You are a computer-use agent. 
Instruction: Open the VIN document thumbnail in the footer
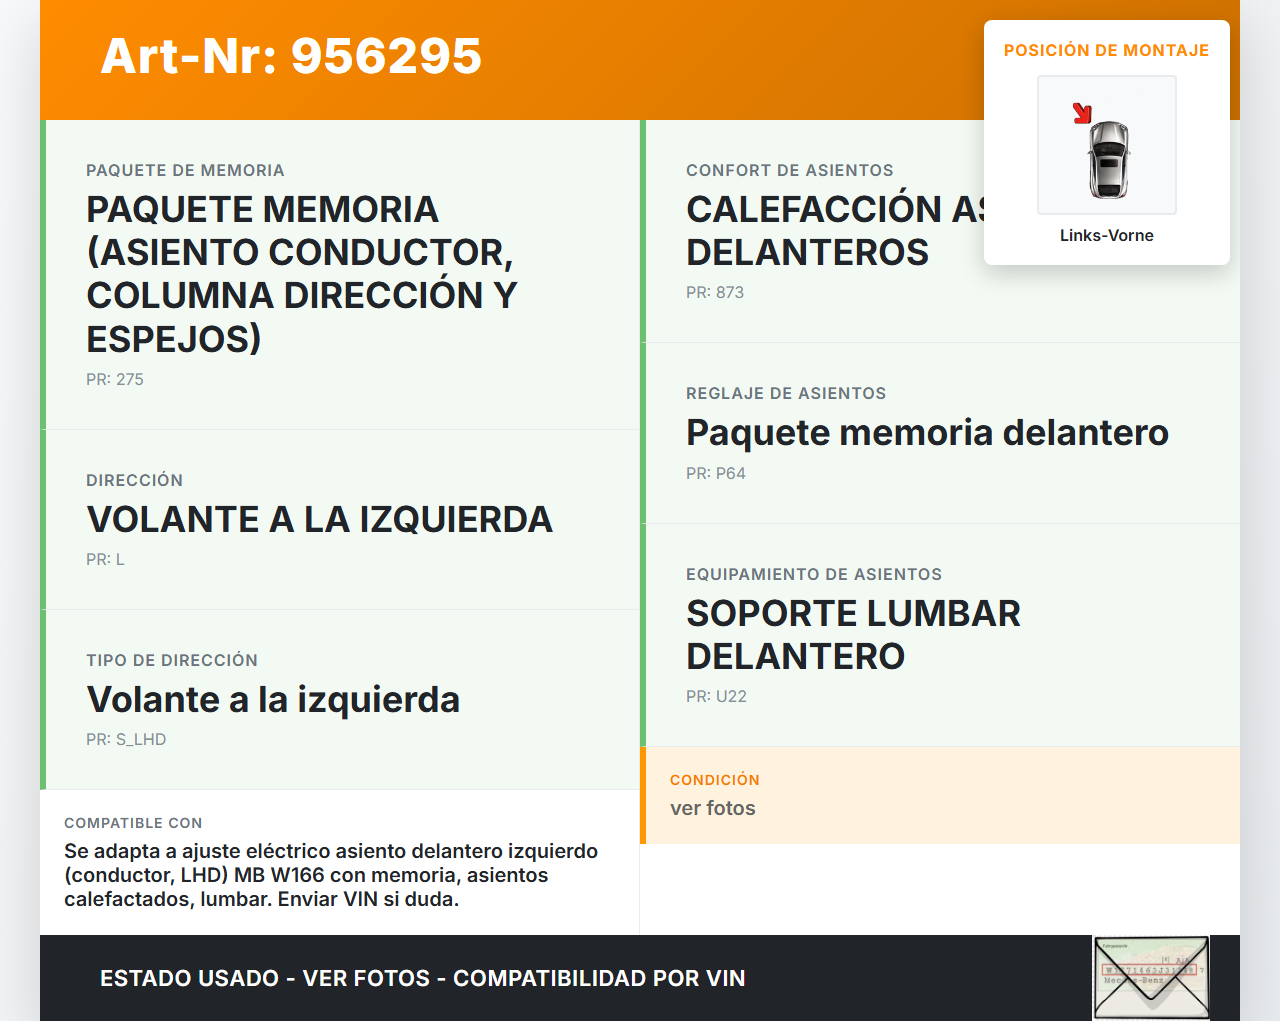[x=1151, y=977]
